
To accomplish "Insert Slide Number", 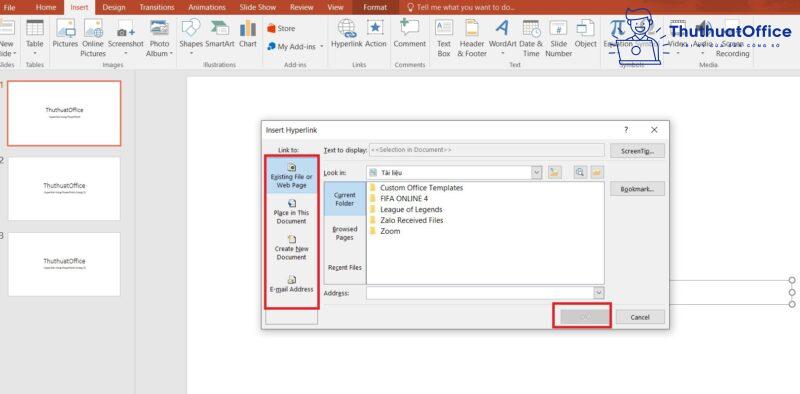I will pos(558,38).
